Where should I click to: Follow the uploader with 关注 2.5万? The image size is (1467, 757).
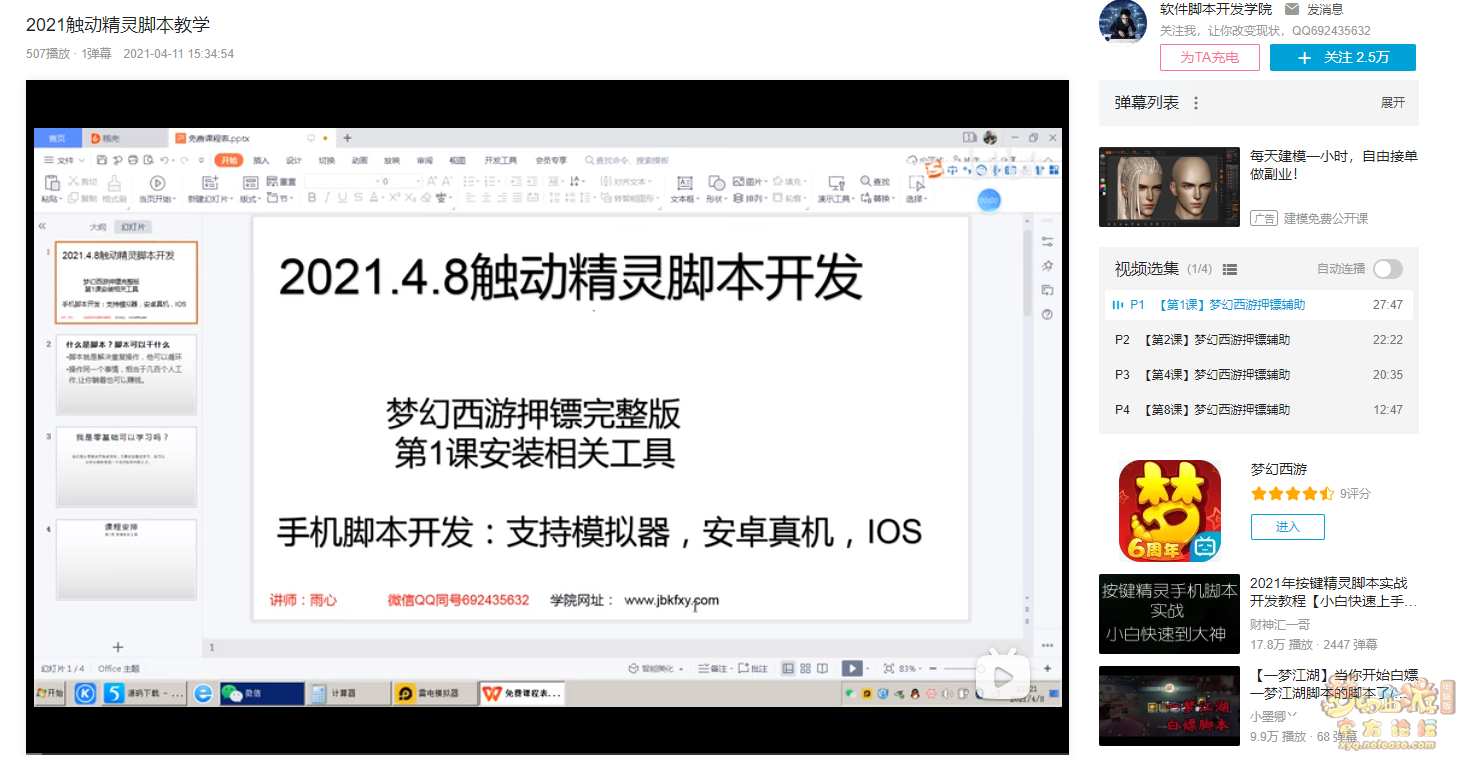point(1342,58)
